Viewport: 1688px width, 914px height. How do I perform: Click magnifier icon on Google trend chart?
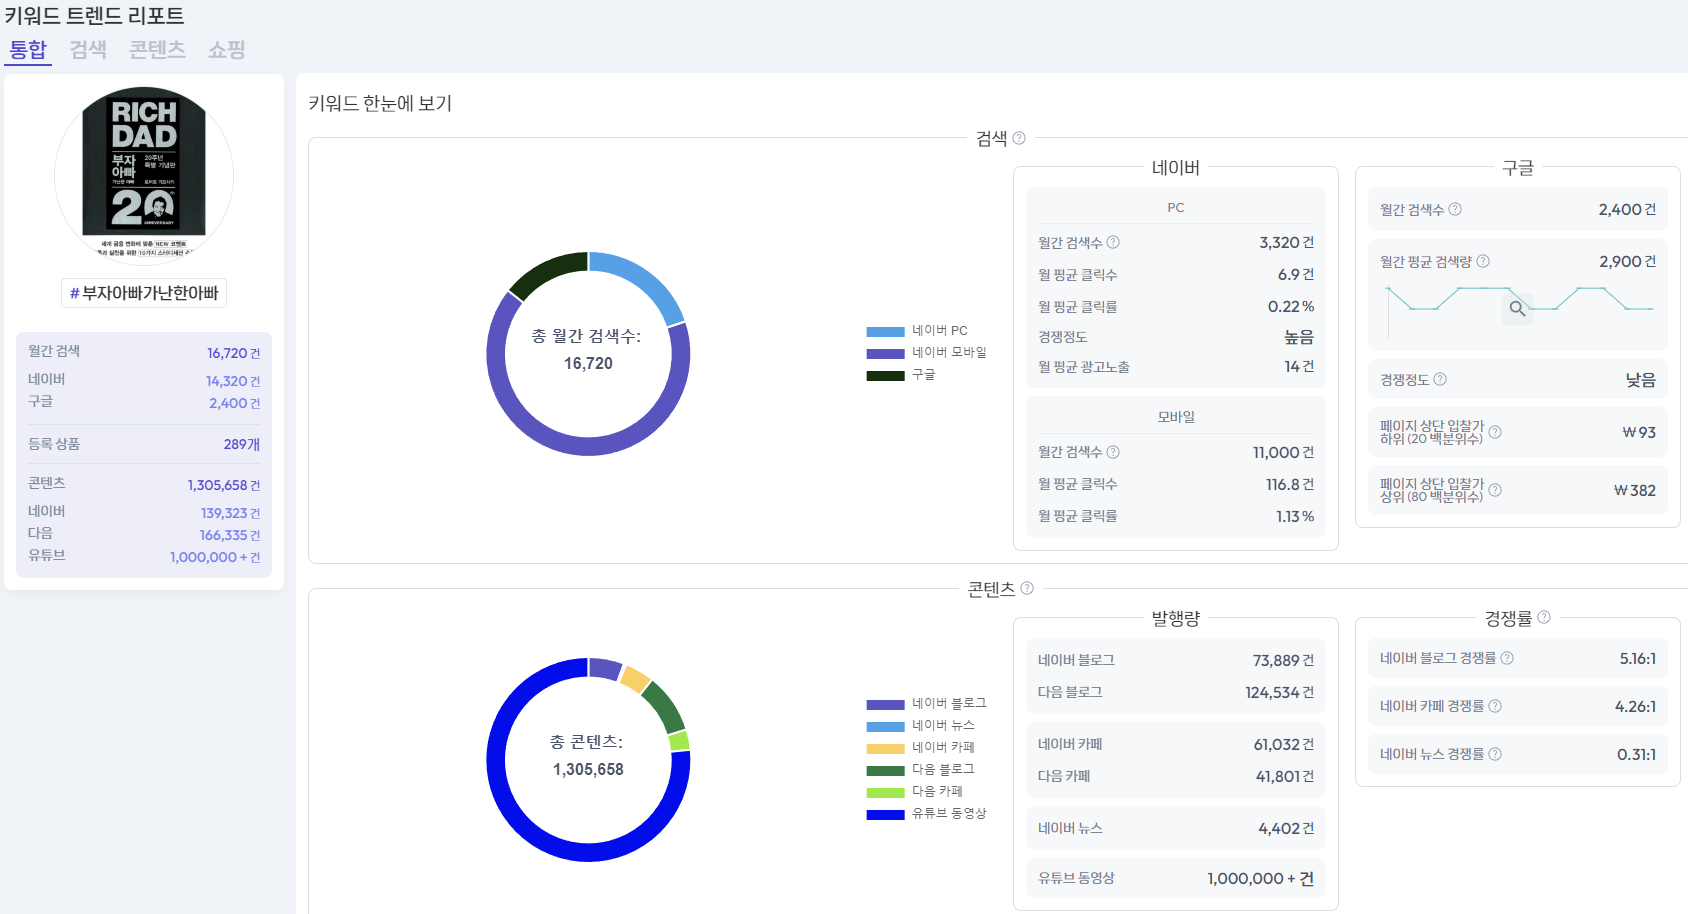(x=1518, y=308)
